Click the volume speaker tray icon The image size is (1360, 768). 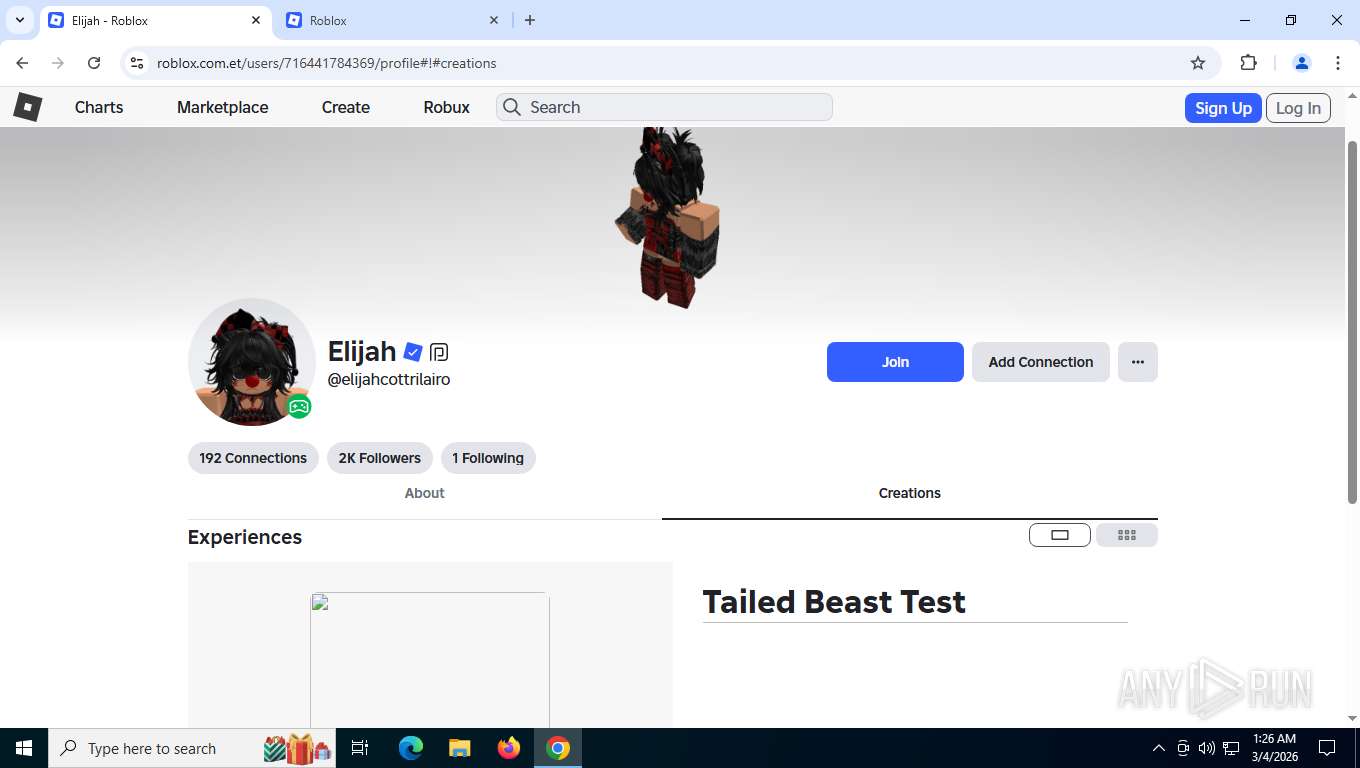click(1207, 748)
